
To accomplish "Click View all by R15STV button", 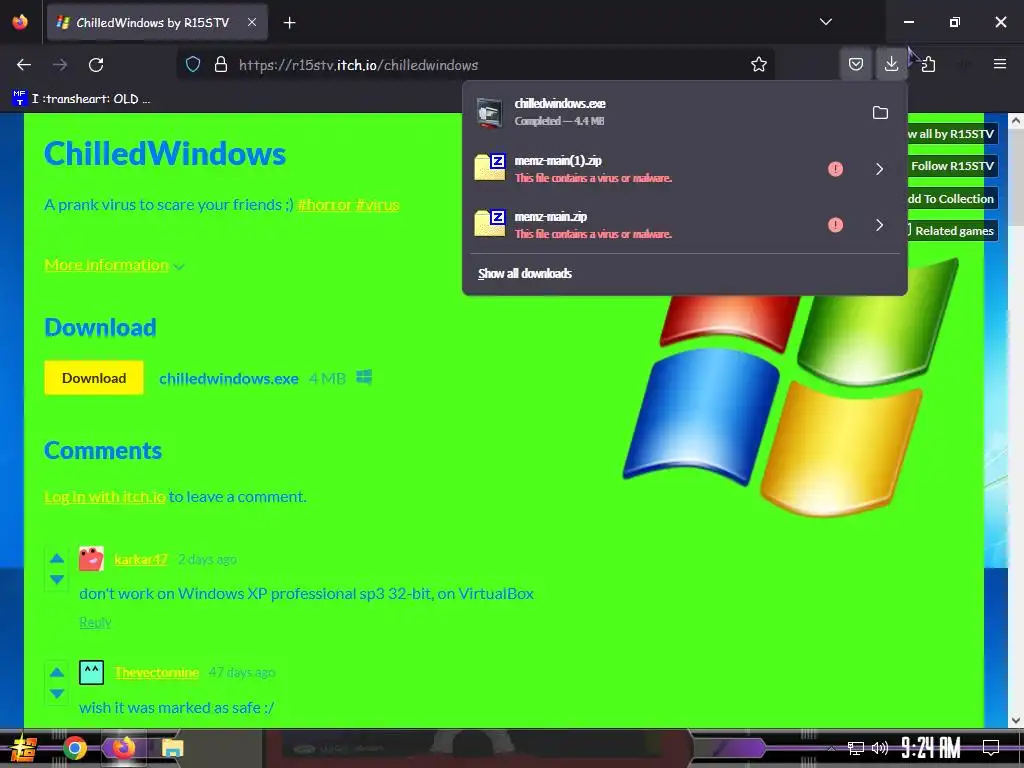I will click(951, 134).
